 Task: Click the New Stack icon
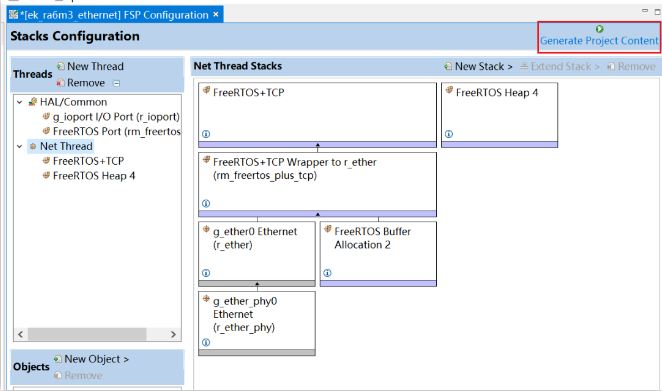pyautogui.click(x=448, y=66)
